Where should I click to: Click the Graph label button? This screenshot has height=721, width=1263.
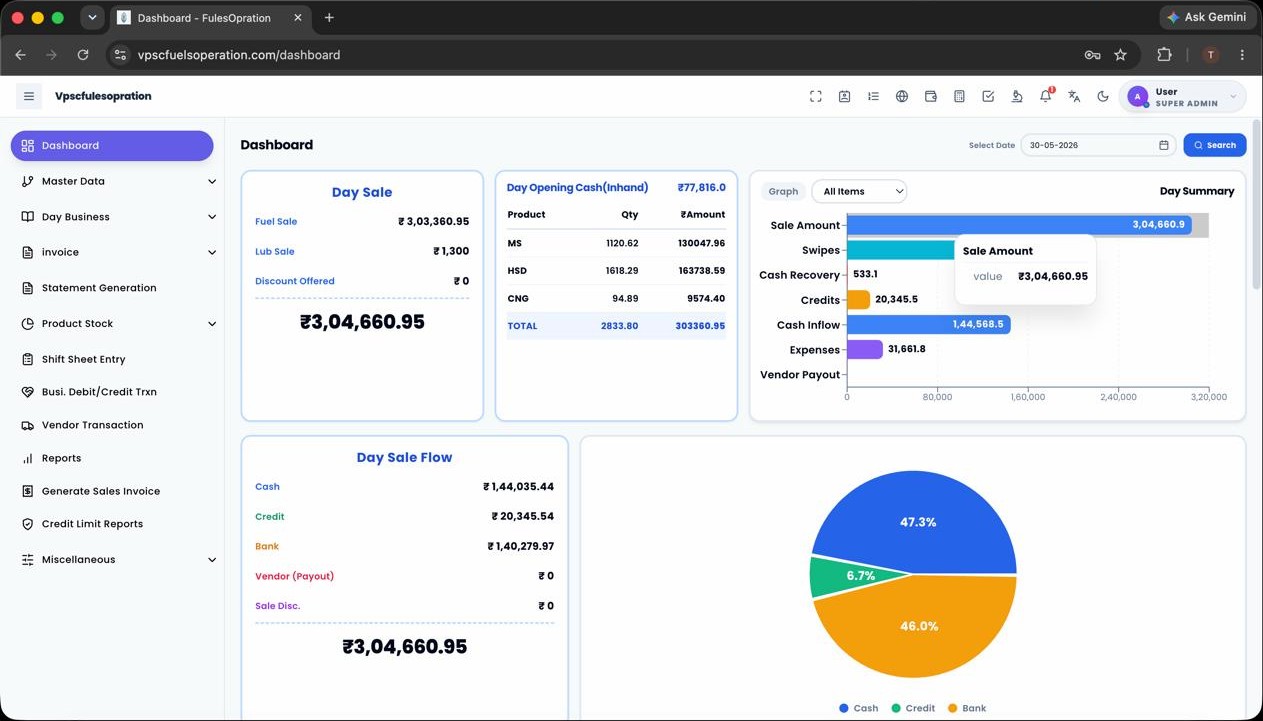point(783,191)
